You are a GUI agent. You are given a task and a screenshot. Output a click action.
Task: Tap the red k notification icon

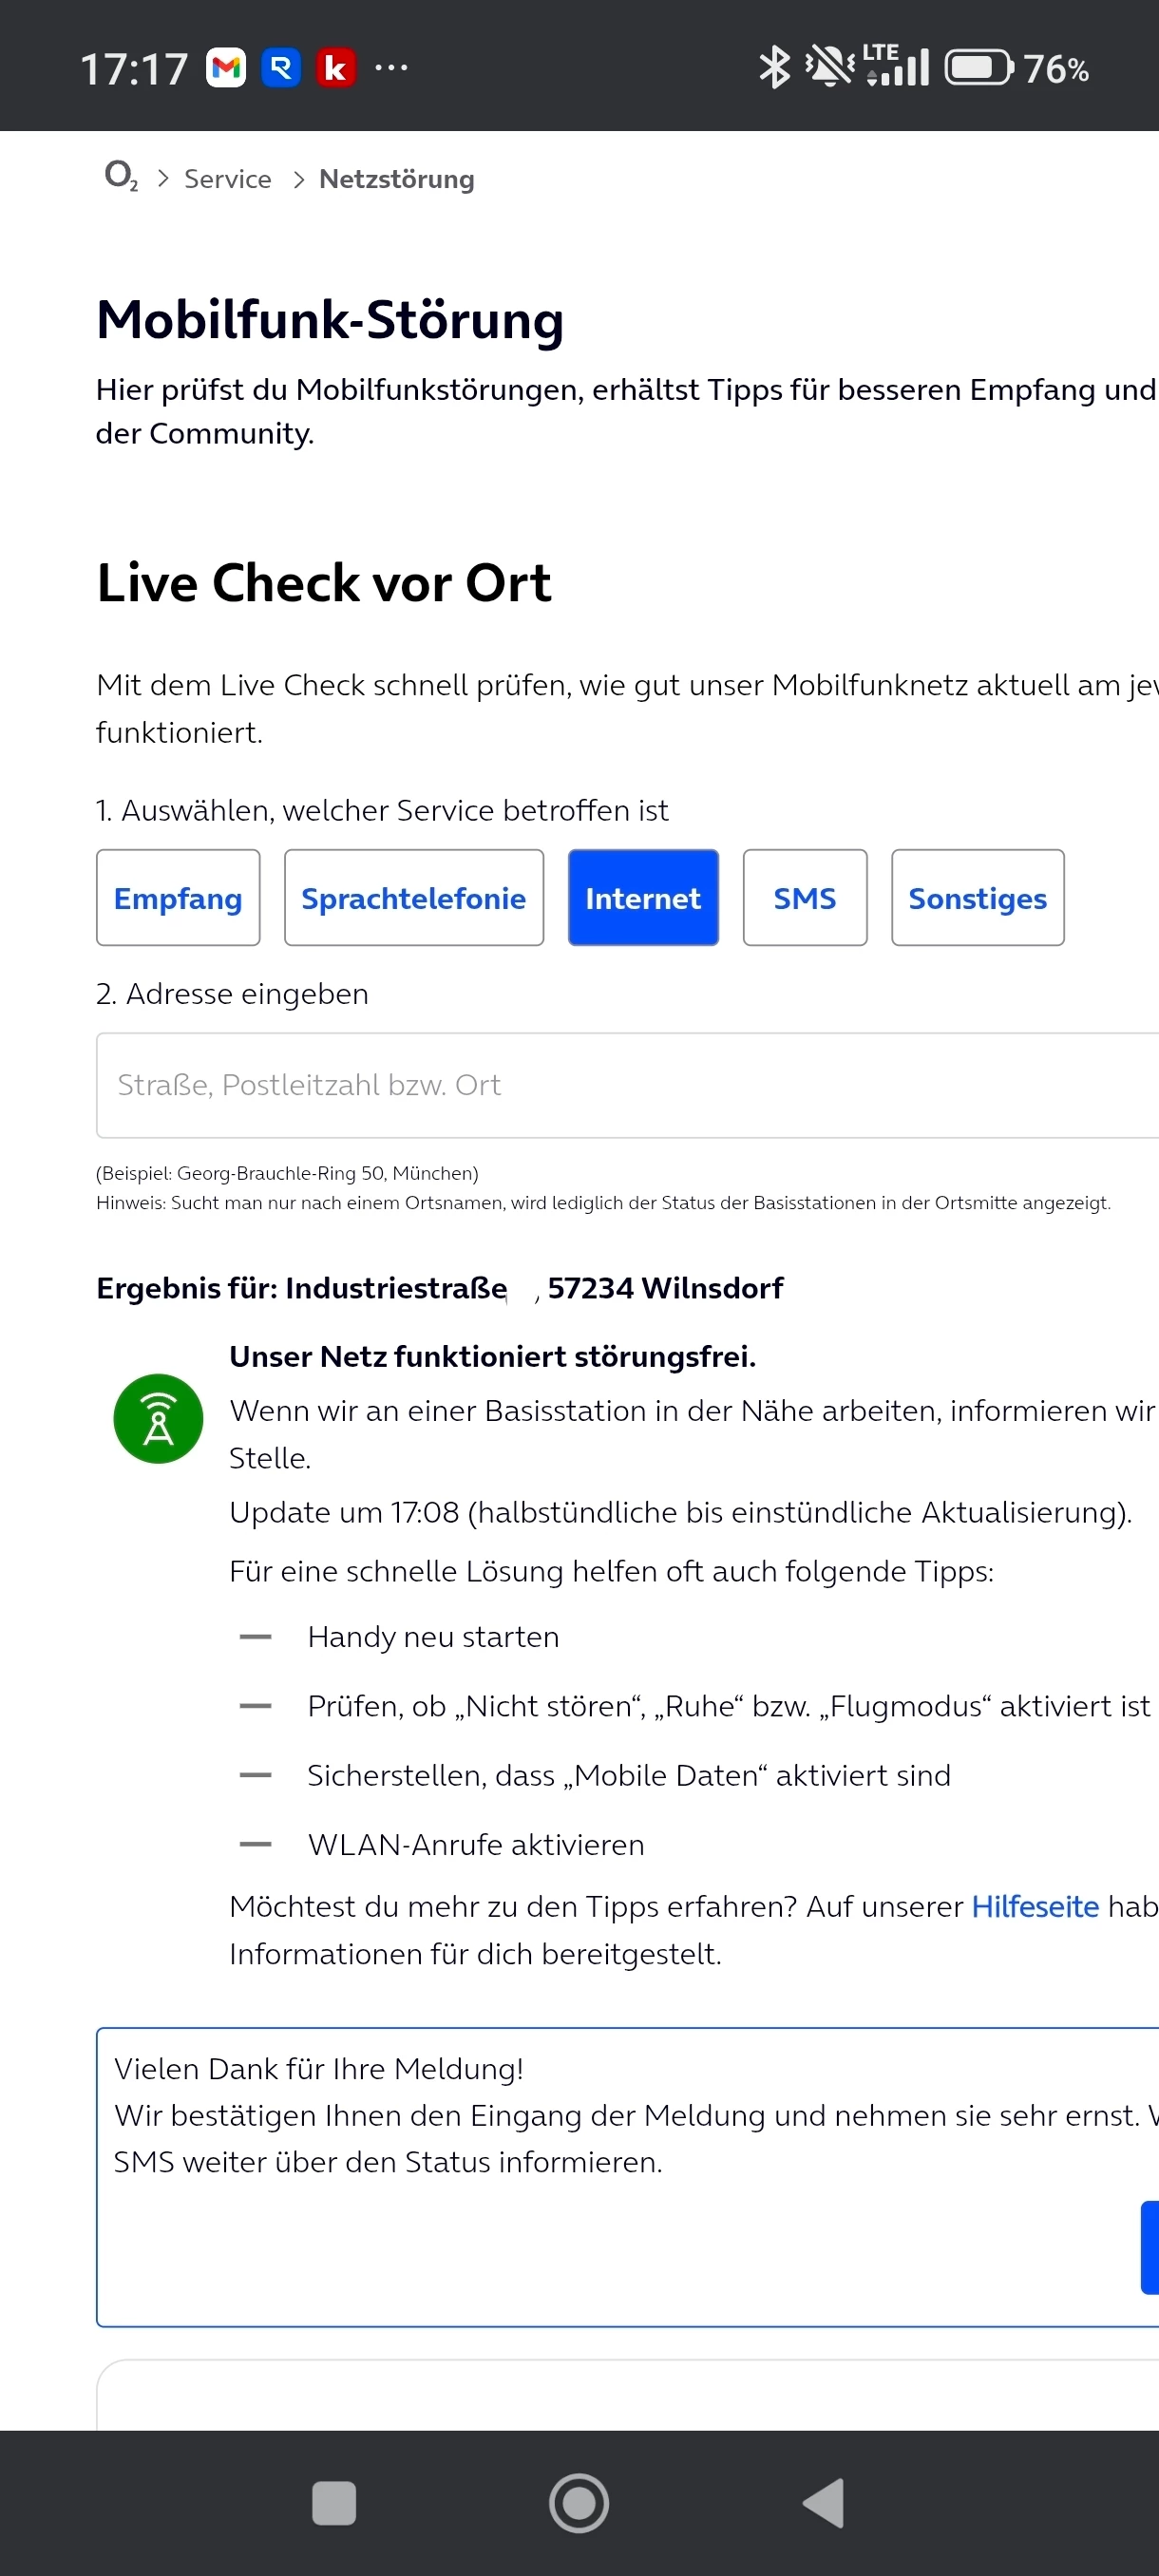(336, 68)
